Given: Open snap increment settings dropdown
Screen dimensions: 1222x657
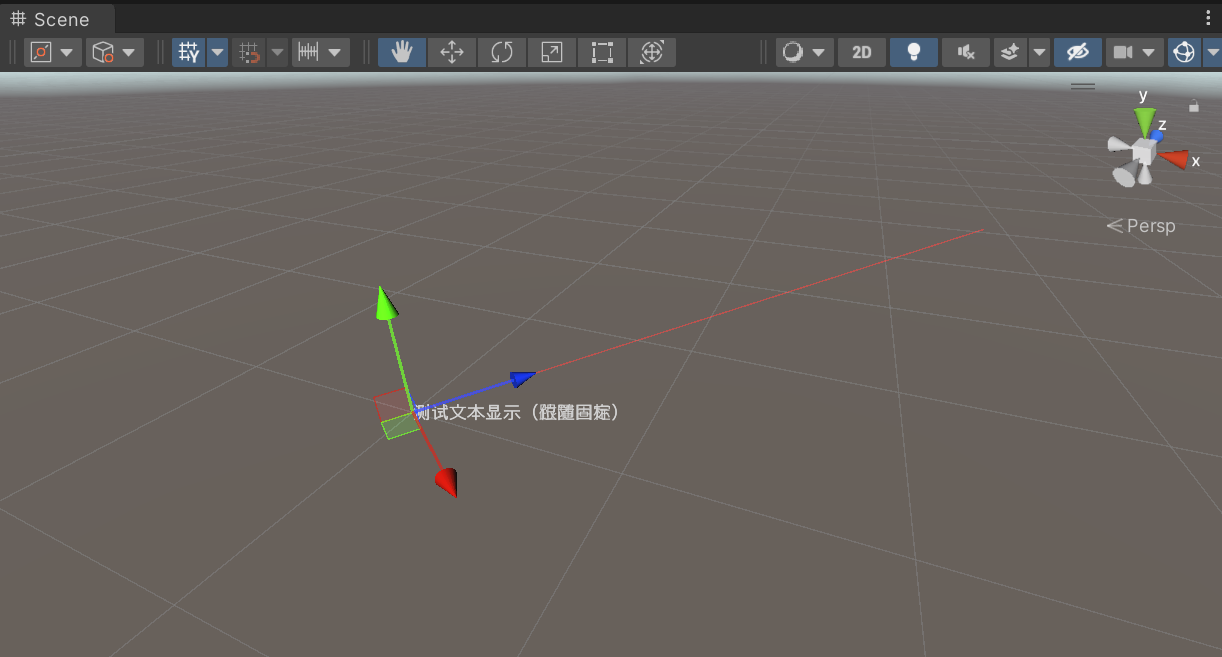Looking at the screenshot, I should [x=320, y=52].
